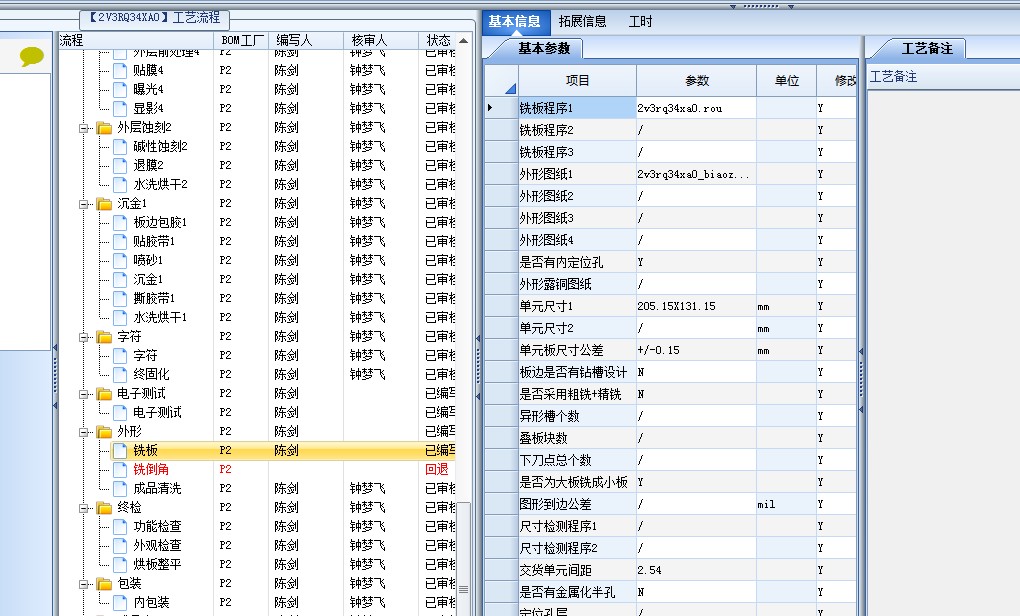
Task: Click the document icon beside 终固化
Action: (x=120, y=374)
